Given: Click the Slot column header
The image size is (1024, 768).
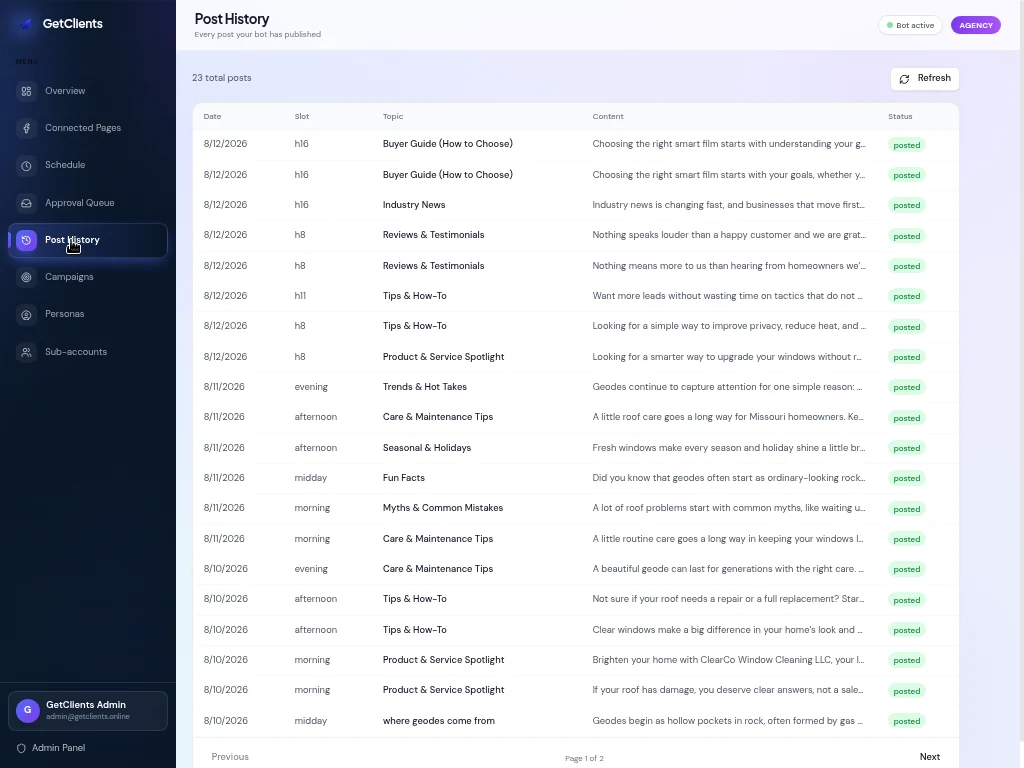Looking at the screenshot, I should pos(302,116).
